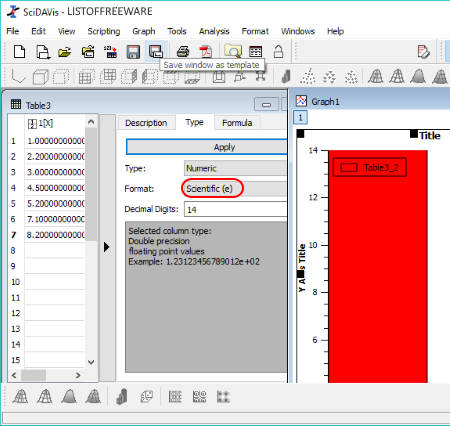This screenshot has width=450, height=426.
Task: Open the Analysis menu
Action: pyautogui.click(x=214, y=31)
